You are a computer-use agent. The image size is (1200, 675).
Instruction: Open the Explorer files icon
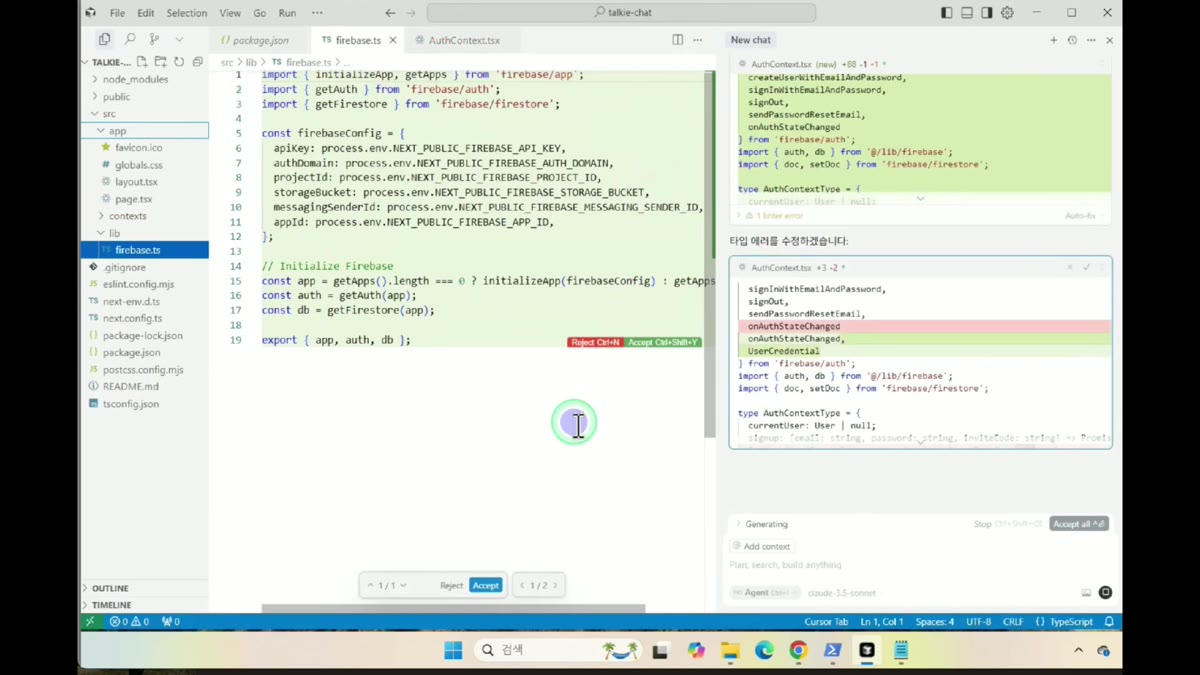click(x=104, y=39)
